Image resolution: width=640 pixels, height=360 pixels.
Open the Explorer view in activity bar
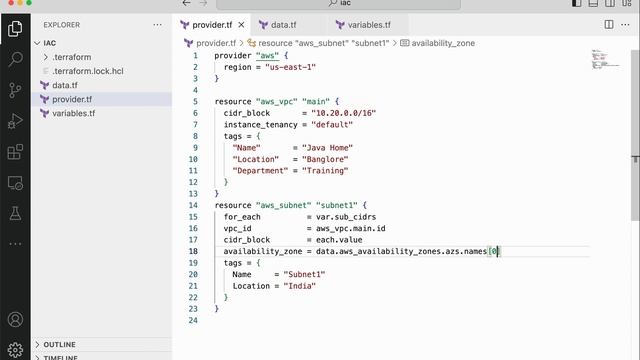point(15,29)
